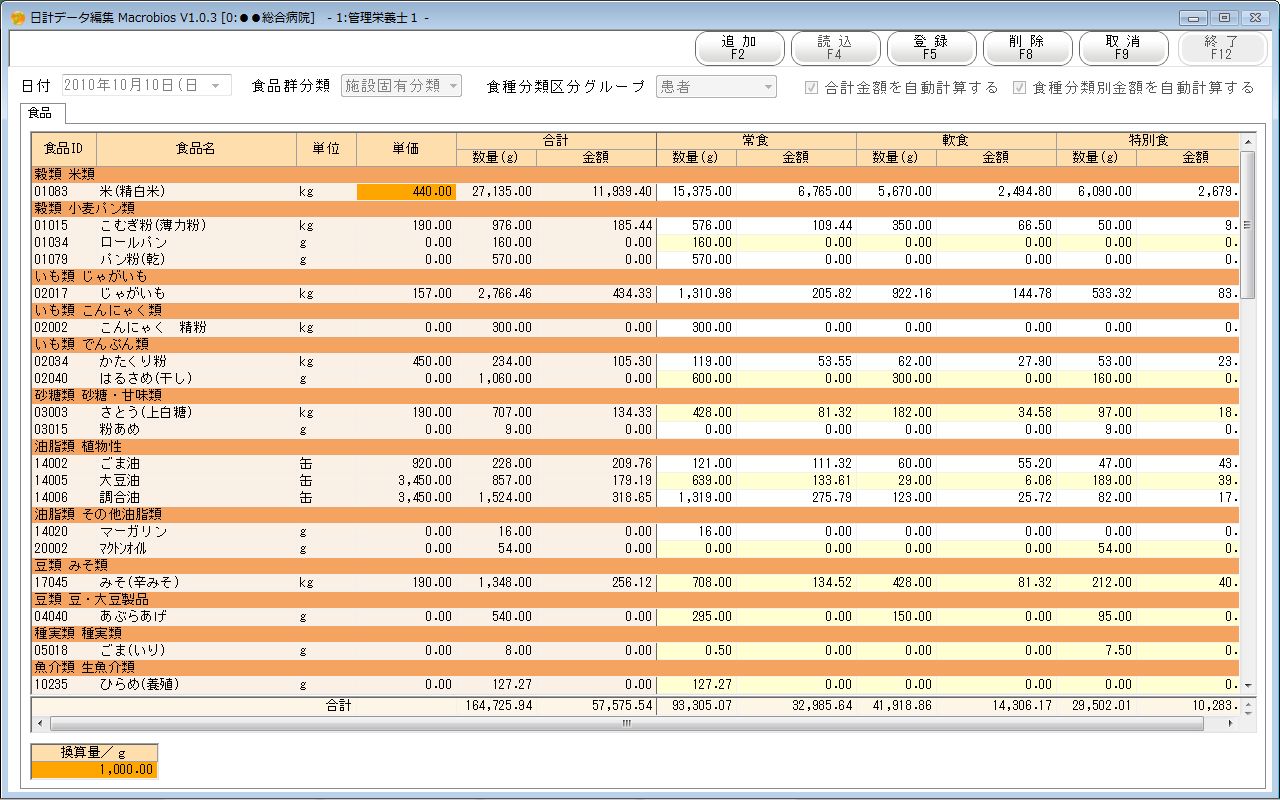1280x800 pixels.
Task: Toggle 合計金額を自動計算する checkbox
Action: pos(812,87)
